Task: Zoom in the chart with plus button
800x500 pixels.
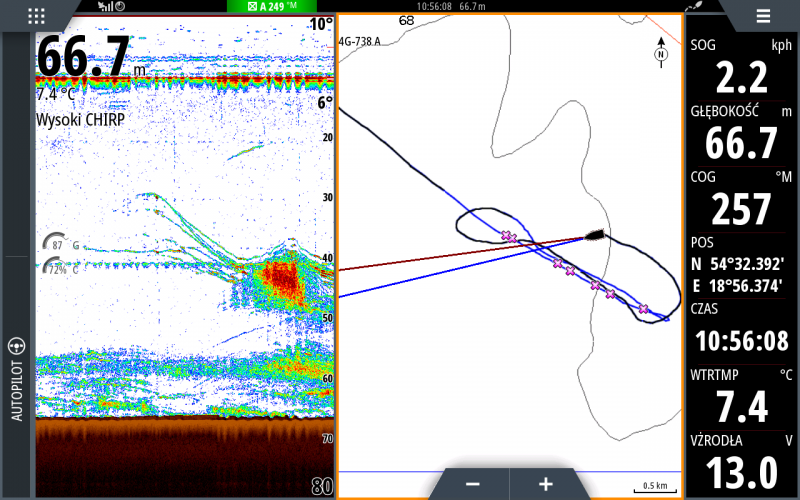Action: click(x=546, y=483)
